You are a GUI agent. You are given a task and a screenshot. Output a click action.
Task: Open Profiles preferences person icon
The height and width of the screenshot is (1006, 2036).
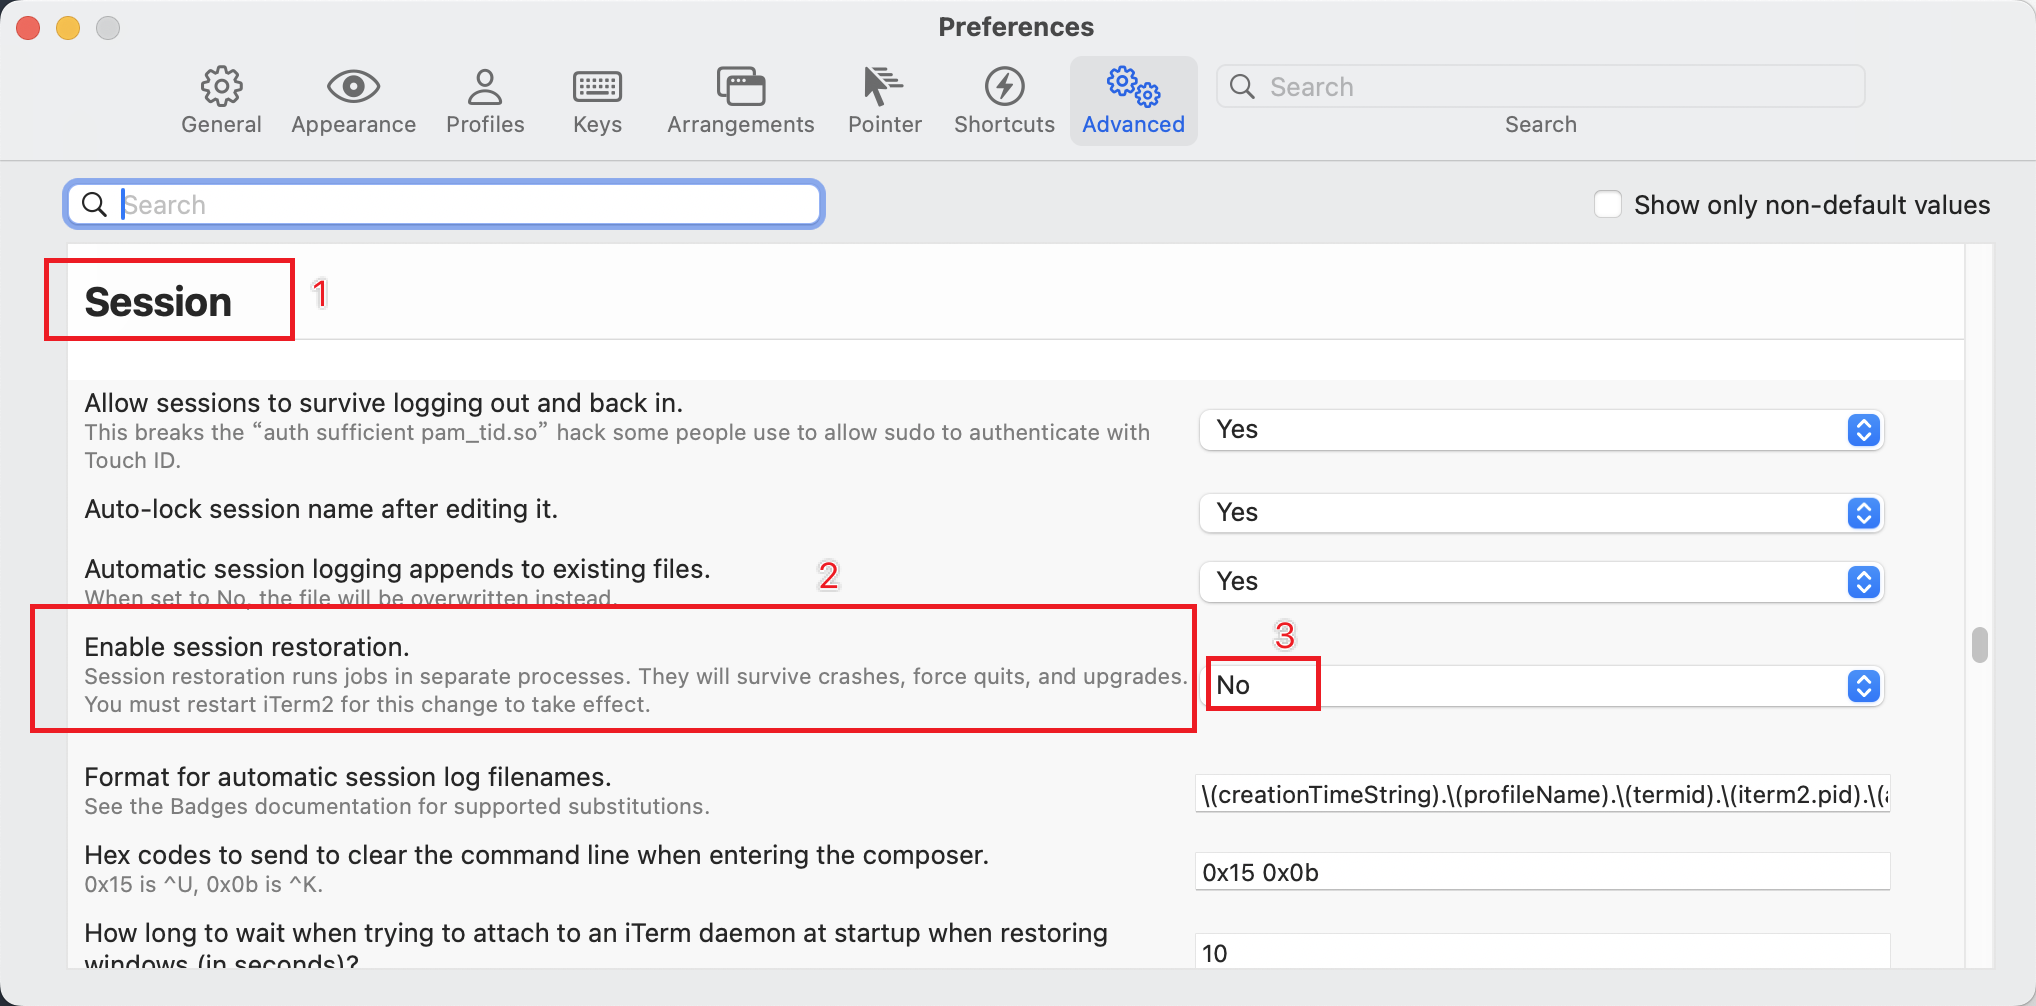pos(485,86)
